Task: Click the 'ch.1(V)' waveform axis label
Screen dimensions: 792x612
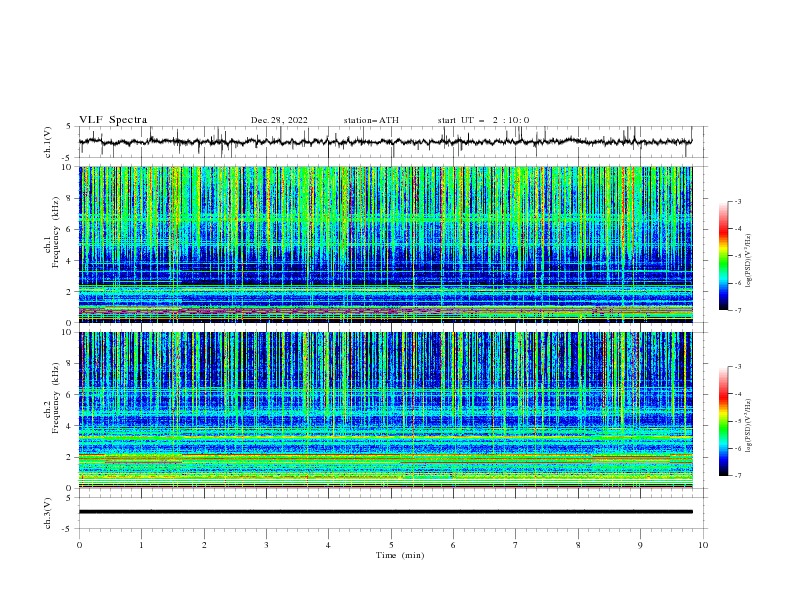Action: 48,142
